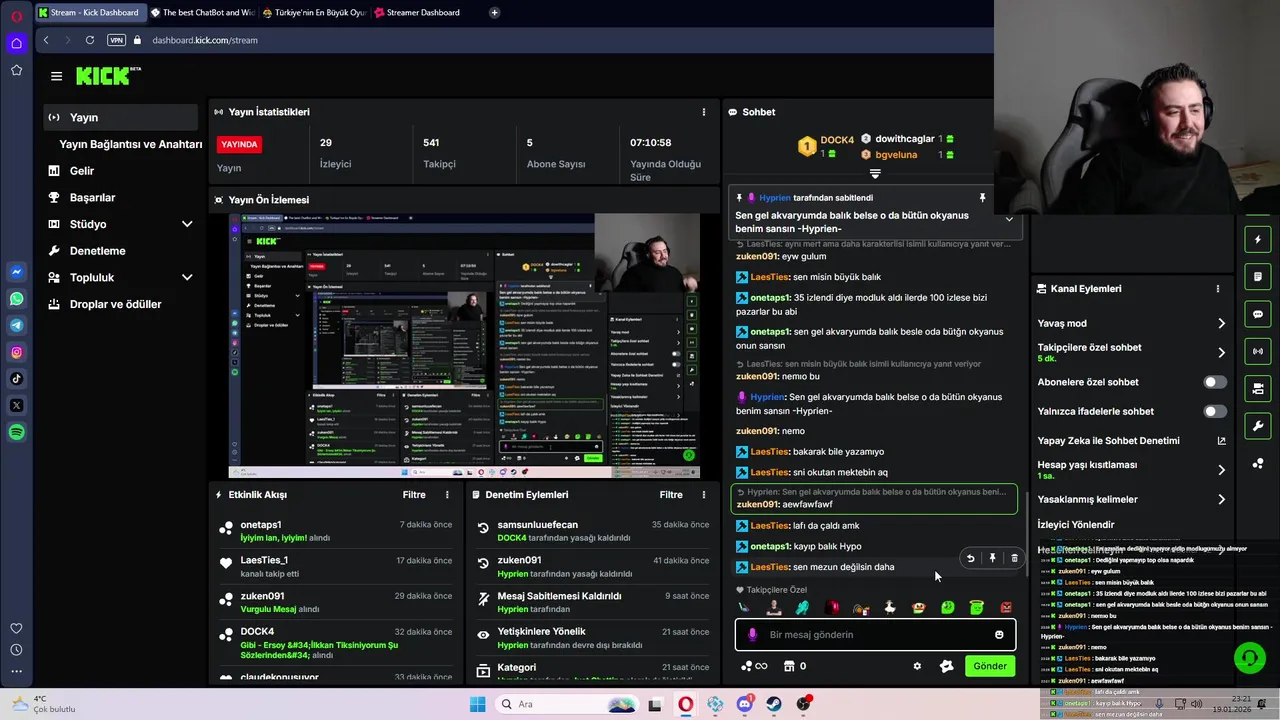Click the wrench panel icon on right strip
Image resolution: width=1280 pixels, height=720 pixels.
click(x=1258, y=426)
